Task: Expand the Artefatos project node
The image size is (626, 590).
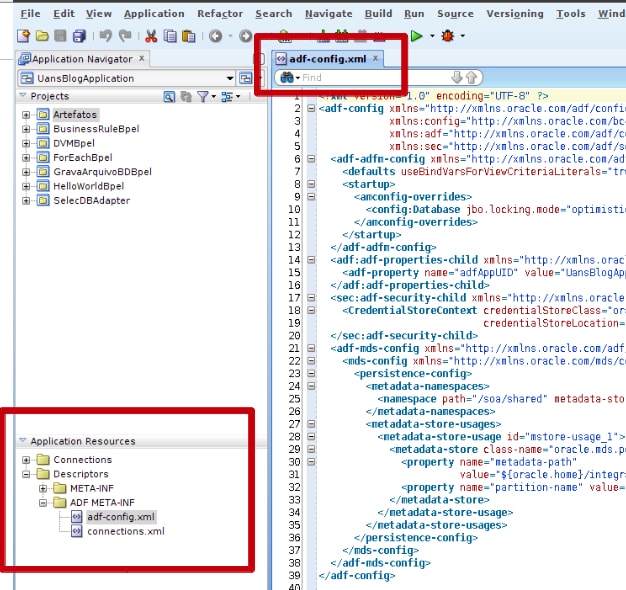Action: click(x=26, y=115)
